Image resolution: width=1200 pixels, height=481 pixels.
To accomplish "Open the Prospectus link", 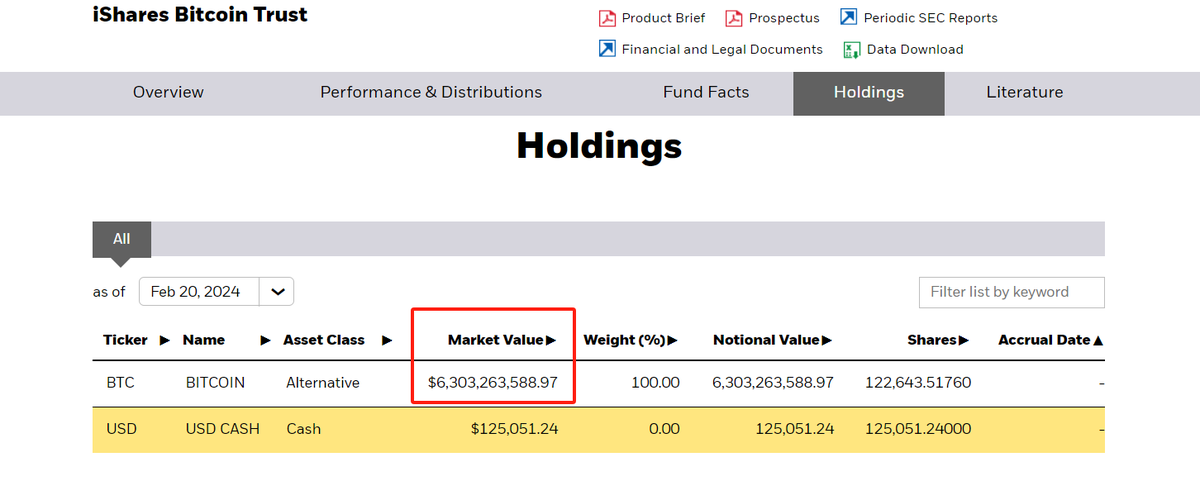I will tap(784, 18).
